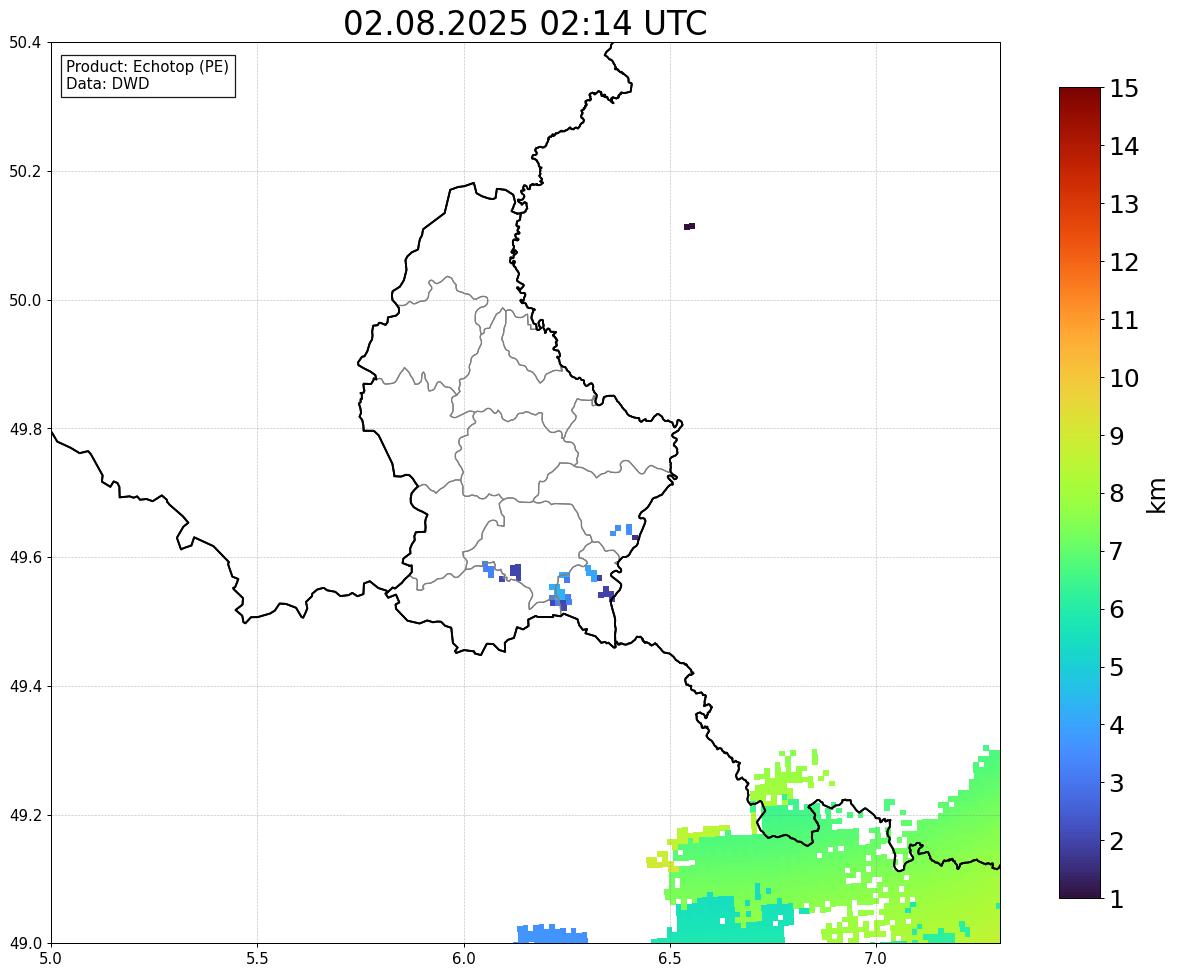The image size is (1178, 976).
Task: Click the x-axis label 7.0
Action: (x=876, y=959)
